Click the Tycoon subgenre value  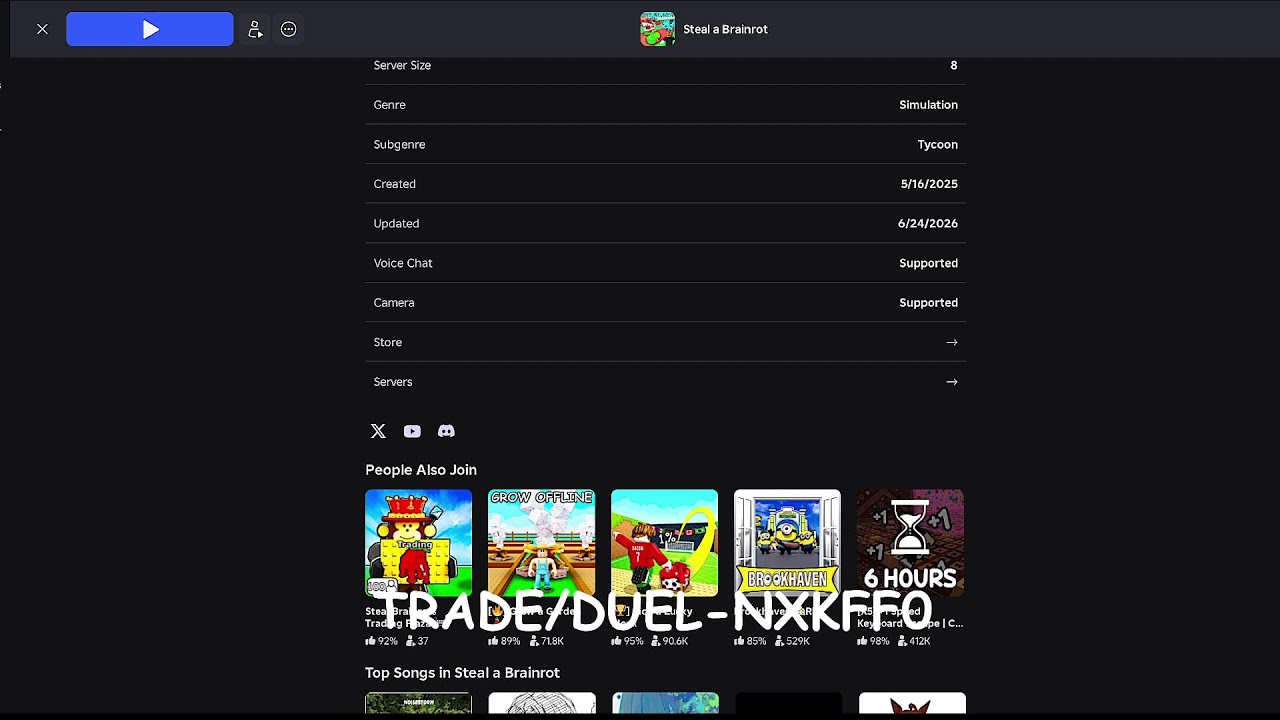[937, 144]
